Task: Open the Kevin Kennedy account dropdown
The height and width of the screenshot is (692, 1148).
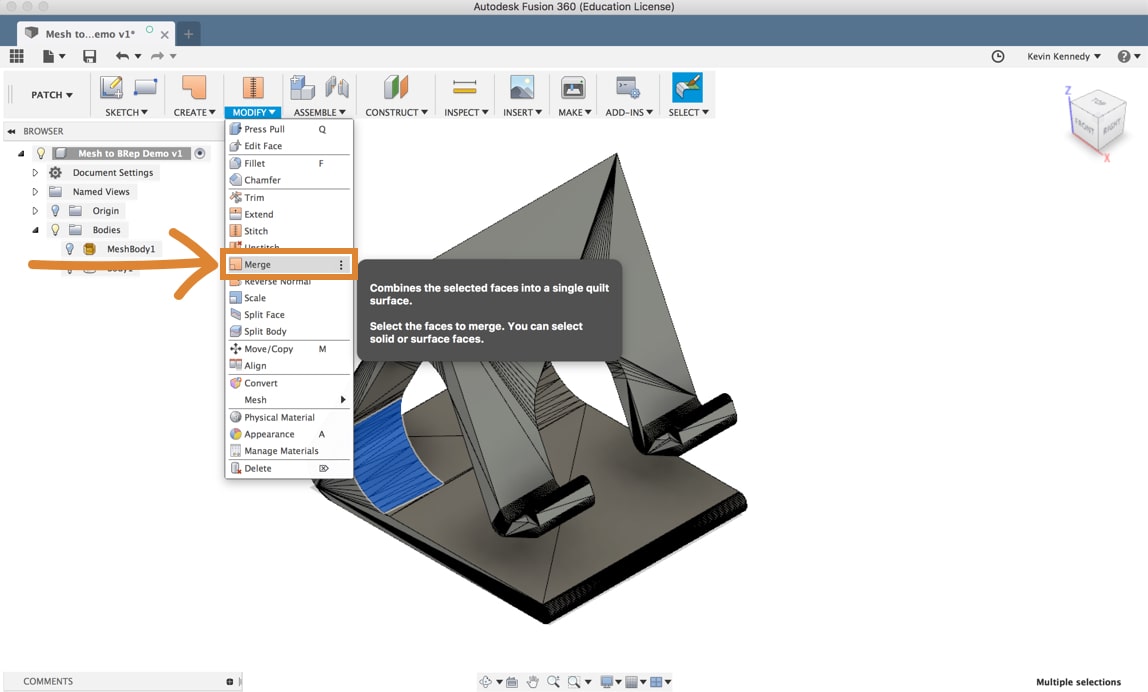Action: coord(1063,56)
